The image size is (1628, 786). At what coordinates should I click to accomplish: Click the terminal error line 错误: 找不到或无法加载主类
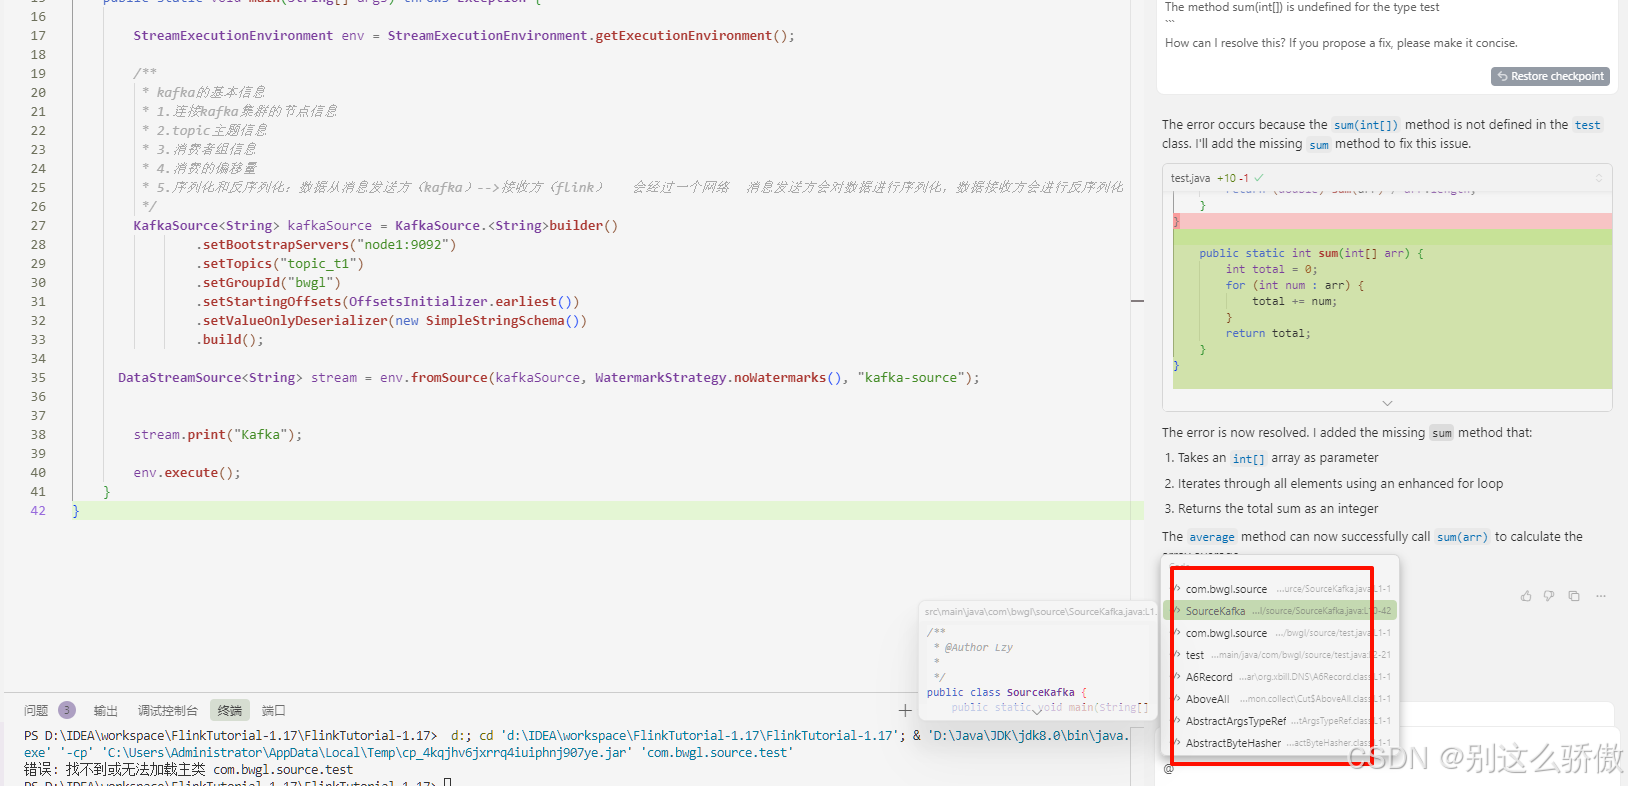tap(189, 769)
